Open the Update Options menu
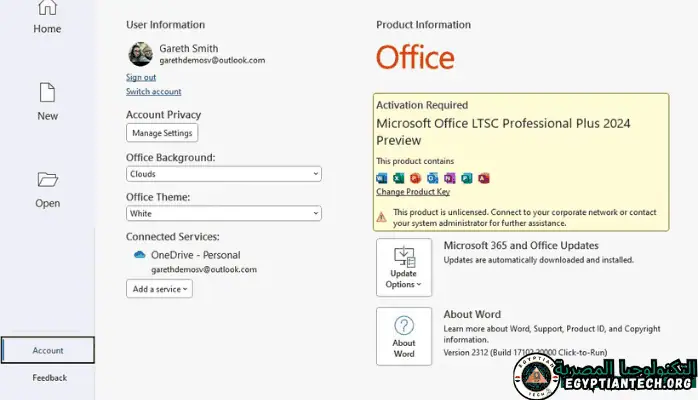Viewport: 698px width, 400px height. click(x=404, y=267)
